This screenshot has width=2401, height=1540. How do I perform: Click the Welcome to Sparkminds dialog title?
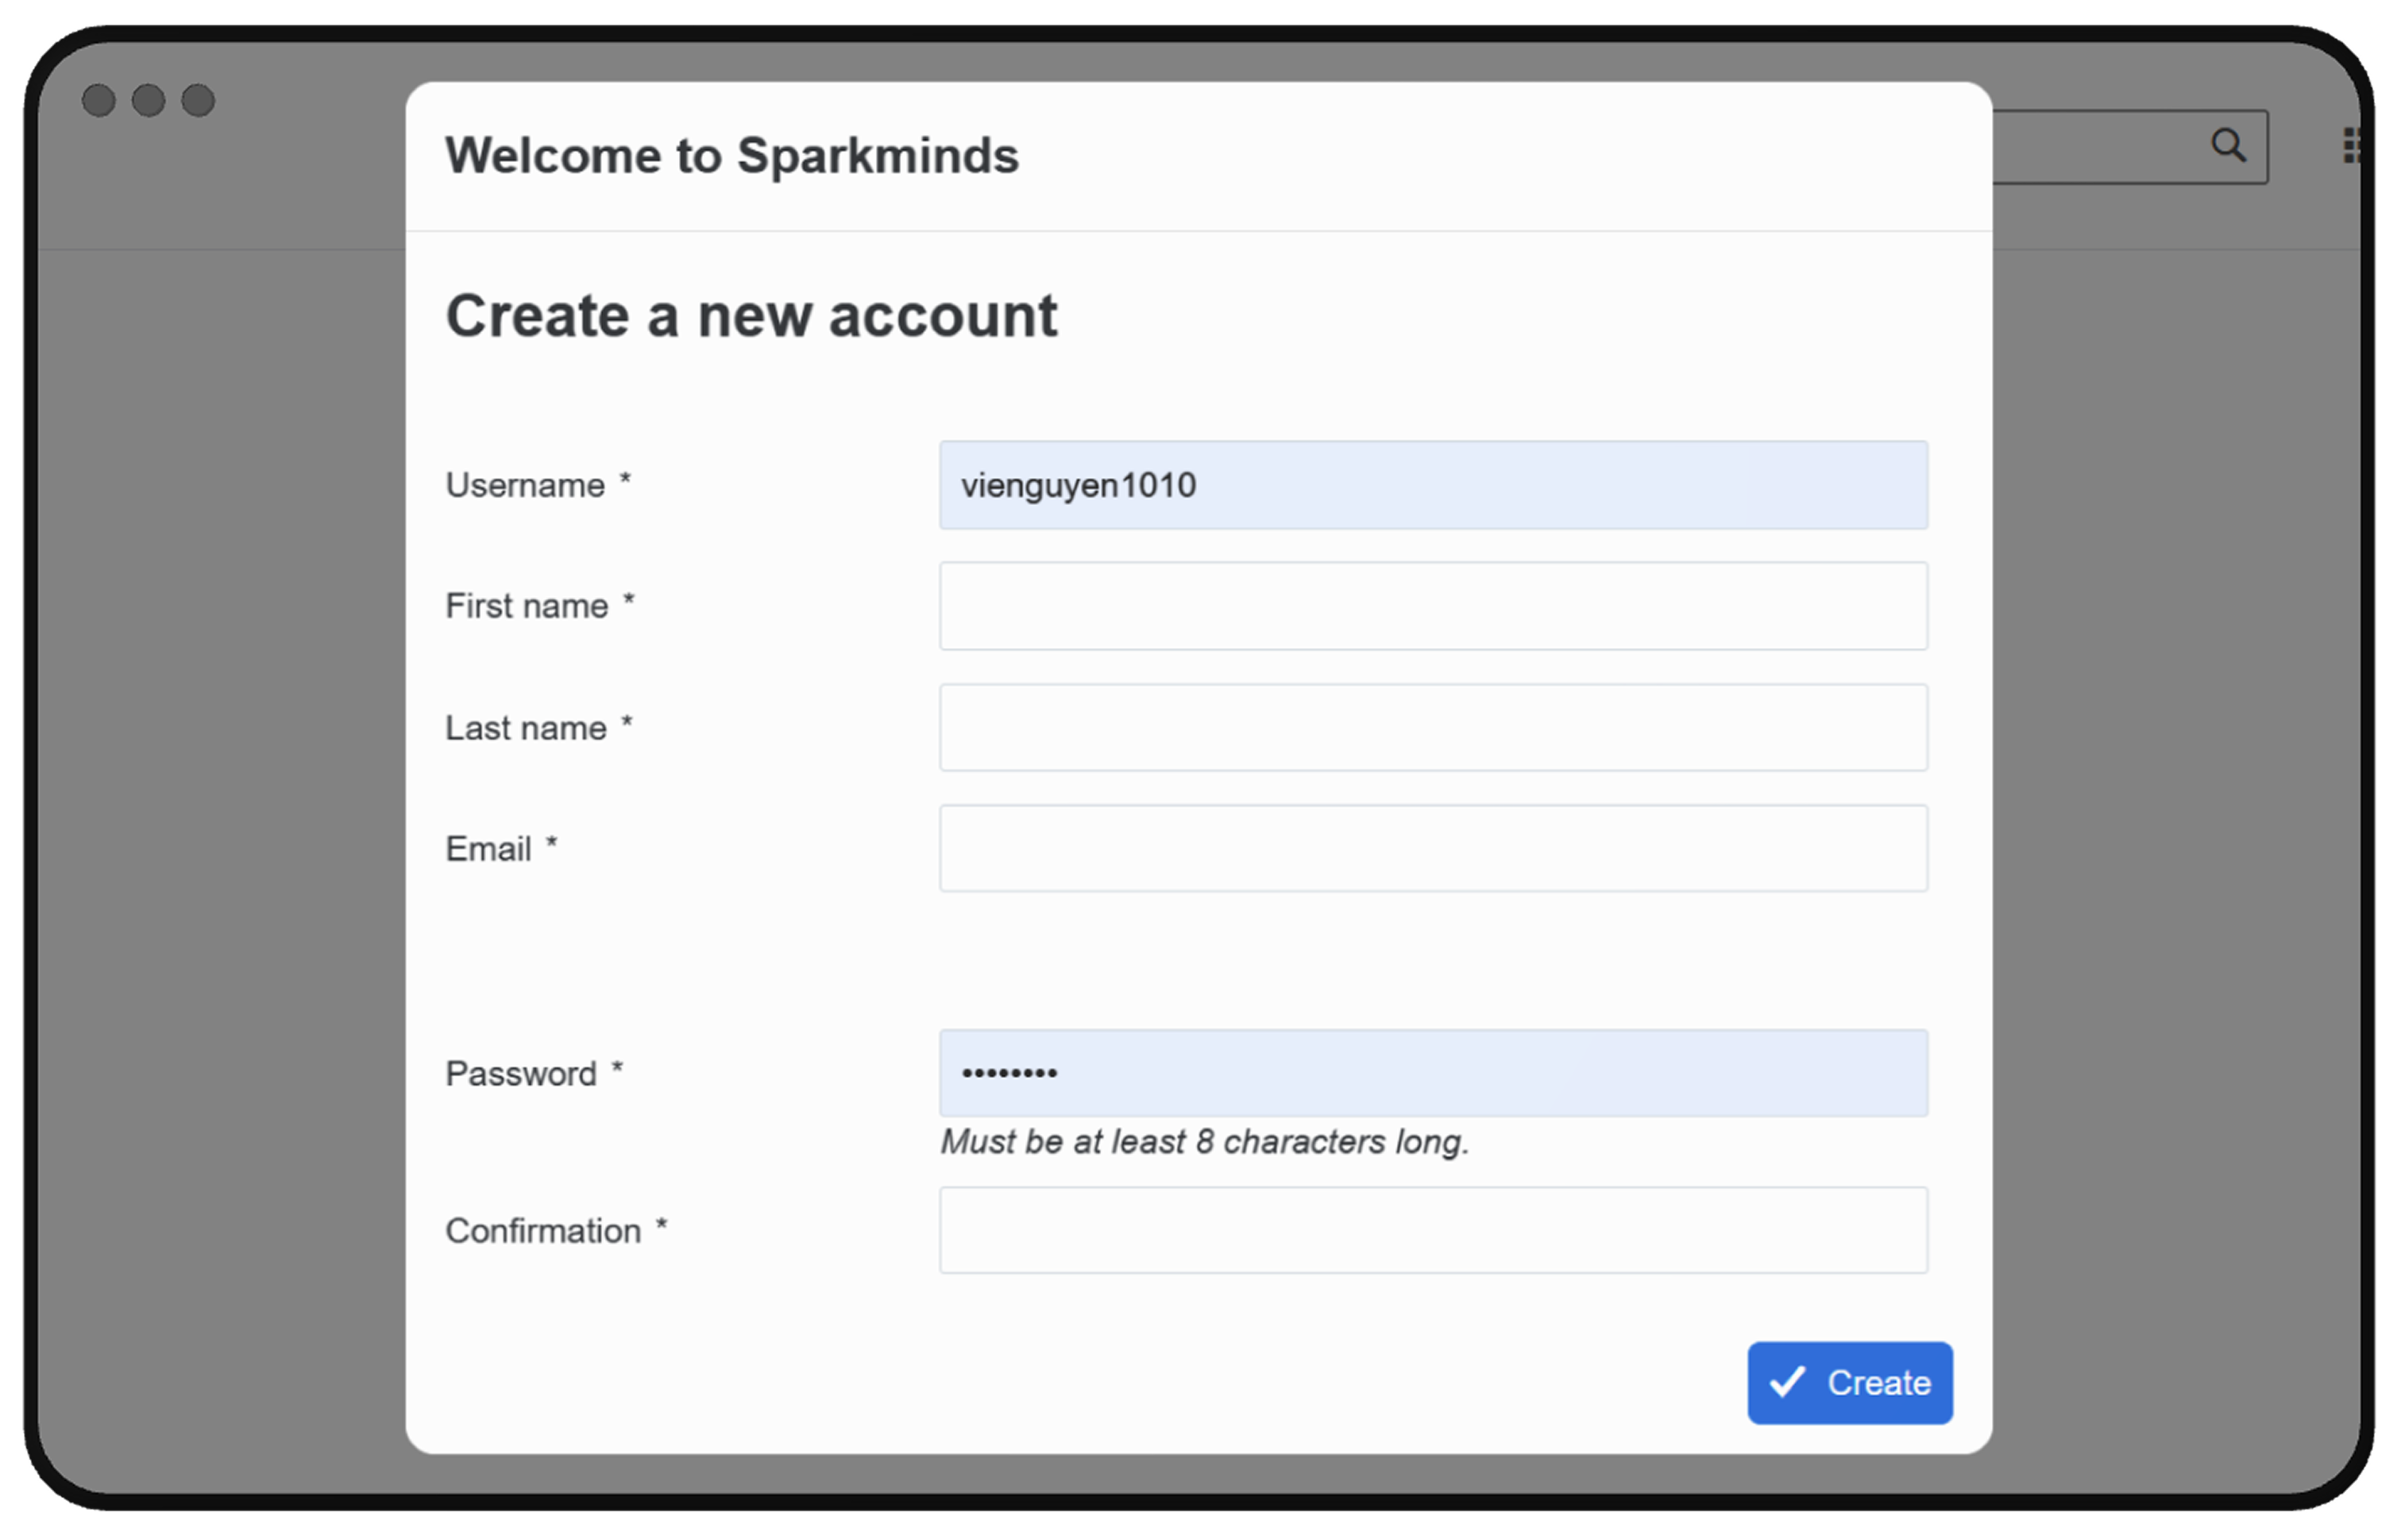[x=731, y=156]
